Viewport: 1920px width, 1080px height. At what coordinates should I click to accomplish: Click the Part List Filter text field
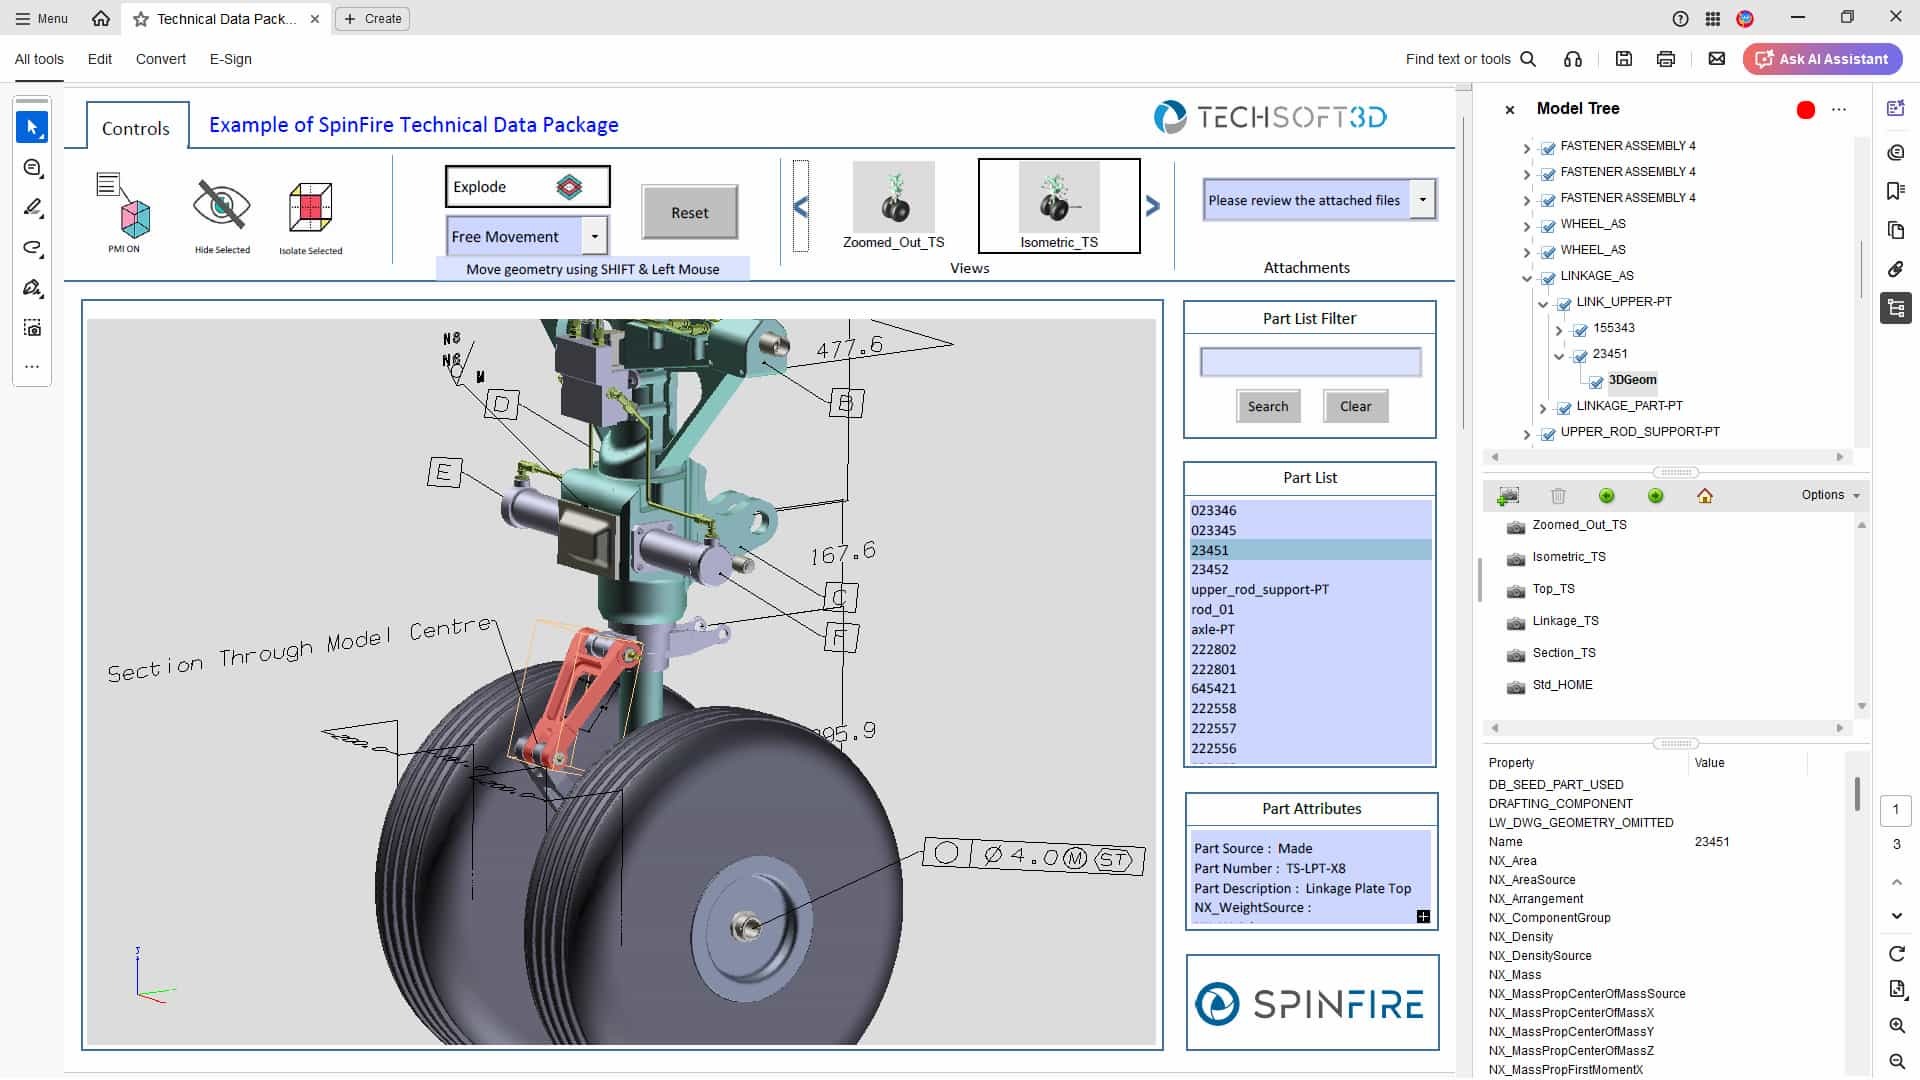click(x=1310, y=362)
